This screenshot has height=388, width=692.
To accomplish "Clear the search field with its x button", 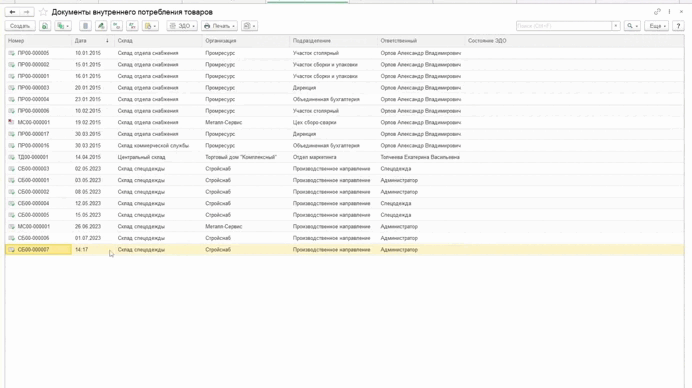I will click(x=616, y=26).
